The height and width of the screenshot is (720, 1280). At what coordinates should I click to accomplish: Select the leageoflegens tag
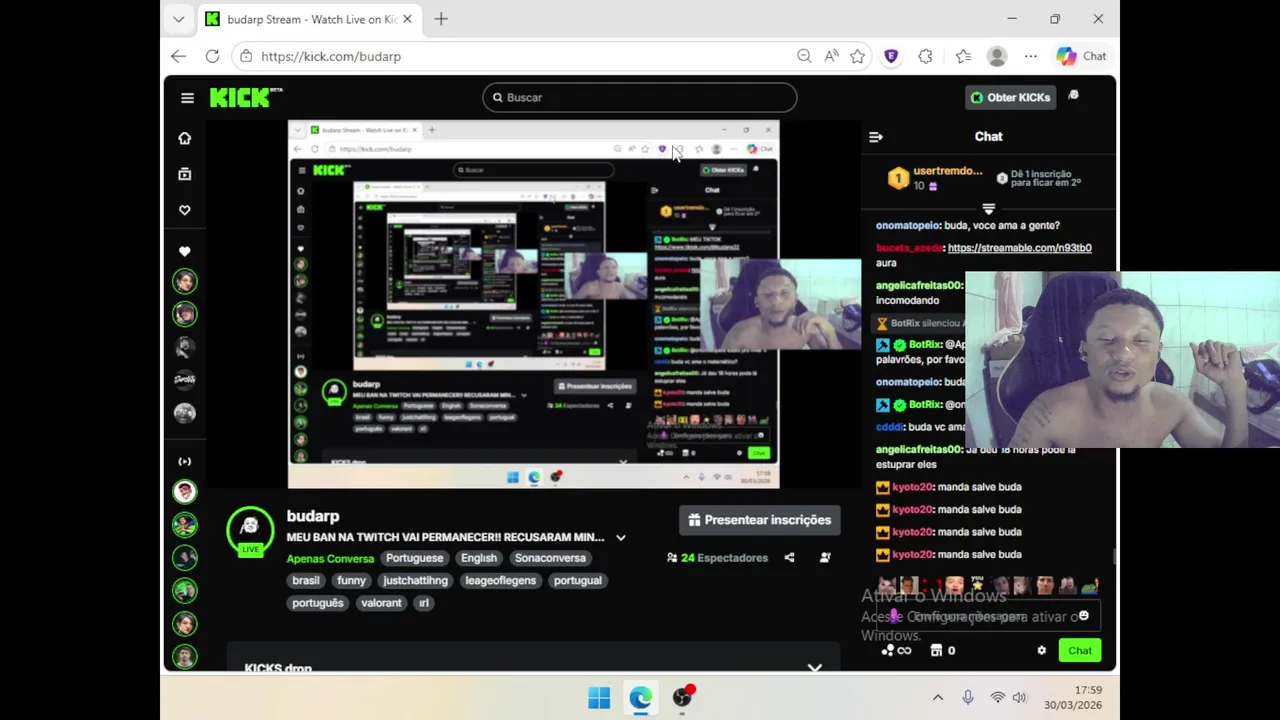(501, 580)
